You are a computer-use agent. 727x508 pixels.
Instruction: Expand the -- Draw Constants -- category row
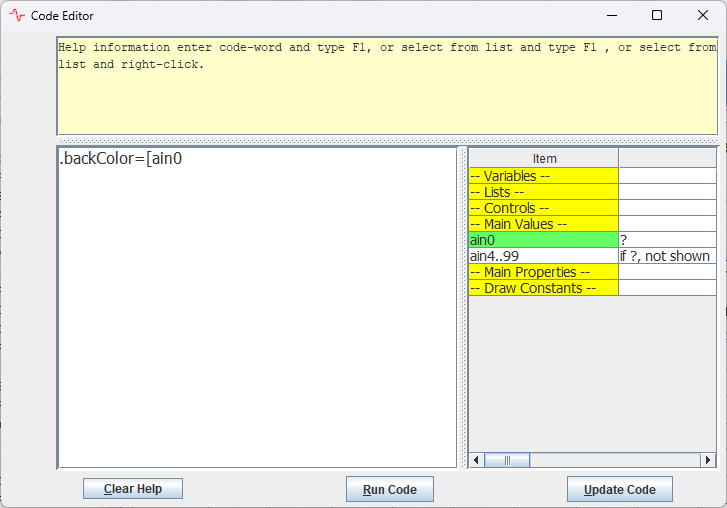click(x=543, y=288)
